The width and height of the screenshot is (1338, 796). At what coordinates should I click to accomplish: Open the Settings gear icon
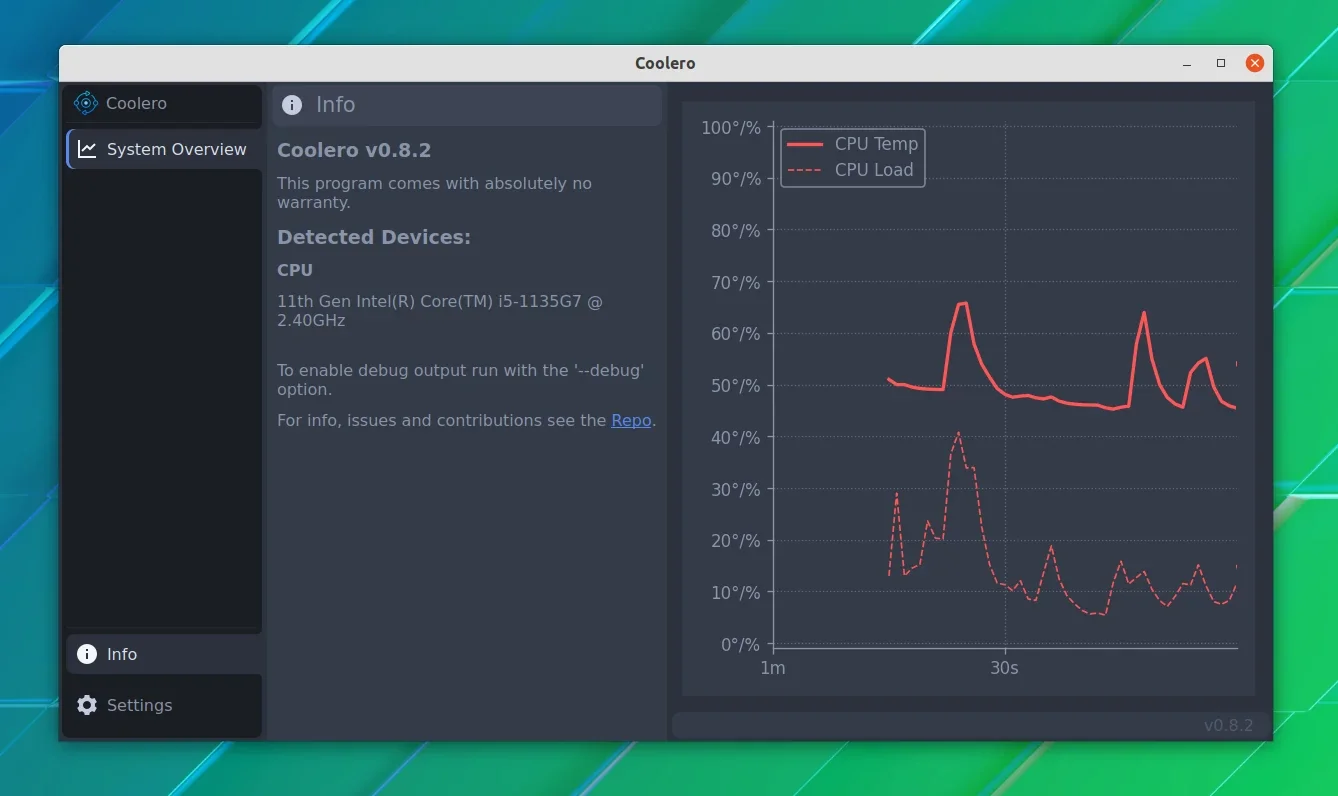tap(87, 705)
